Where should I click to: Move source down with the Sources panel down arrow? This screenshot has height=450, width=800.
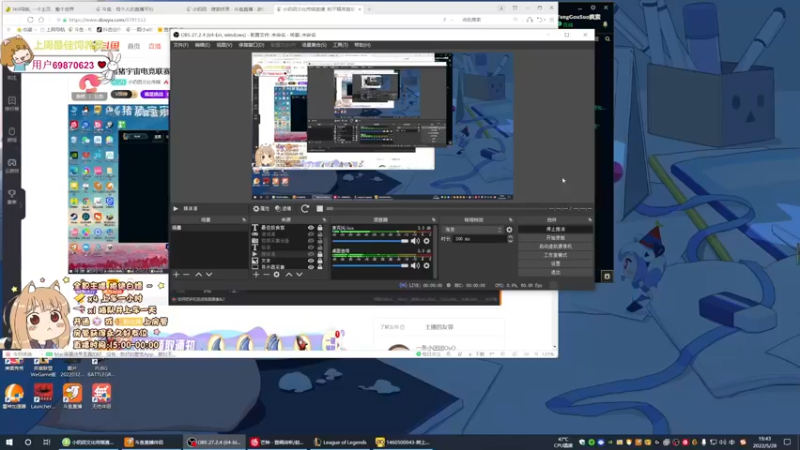299,274
